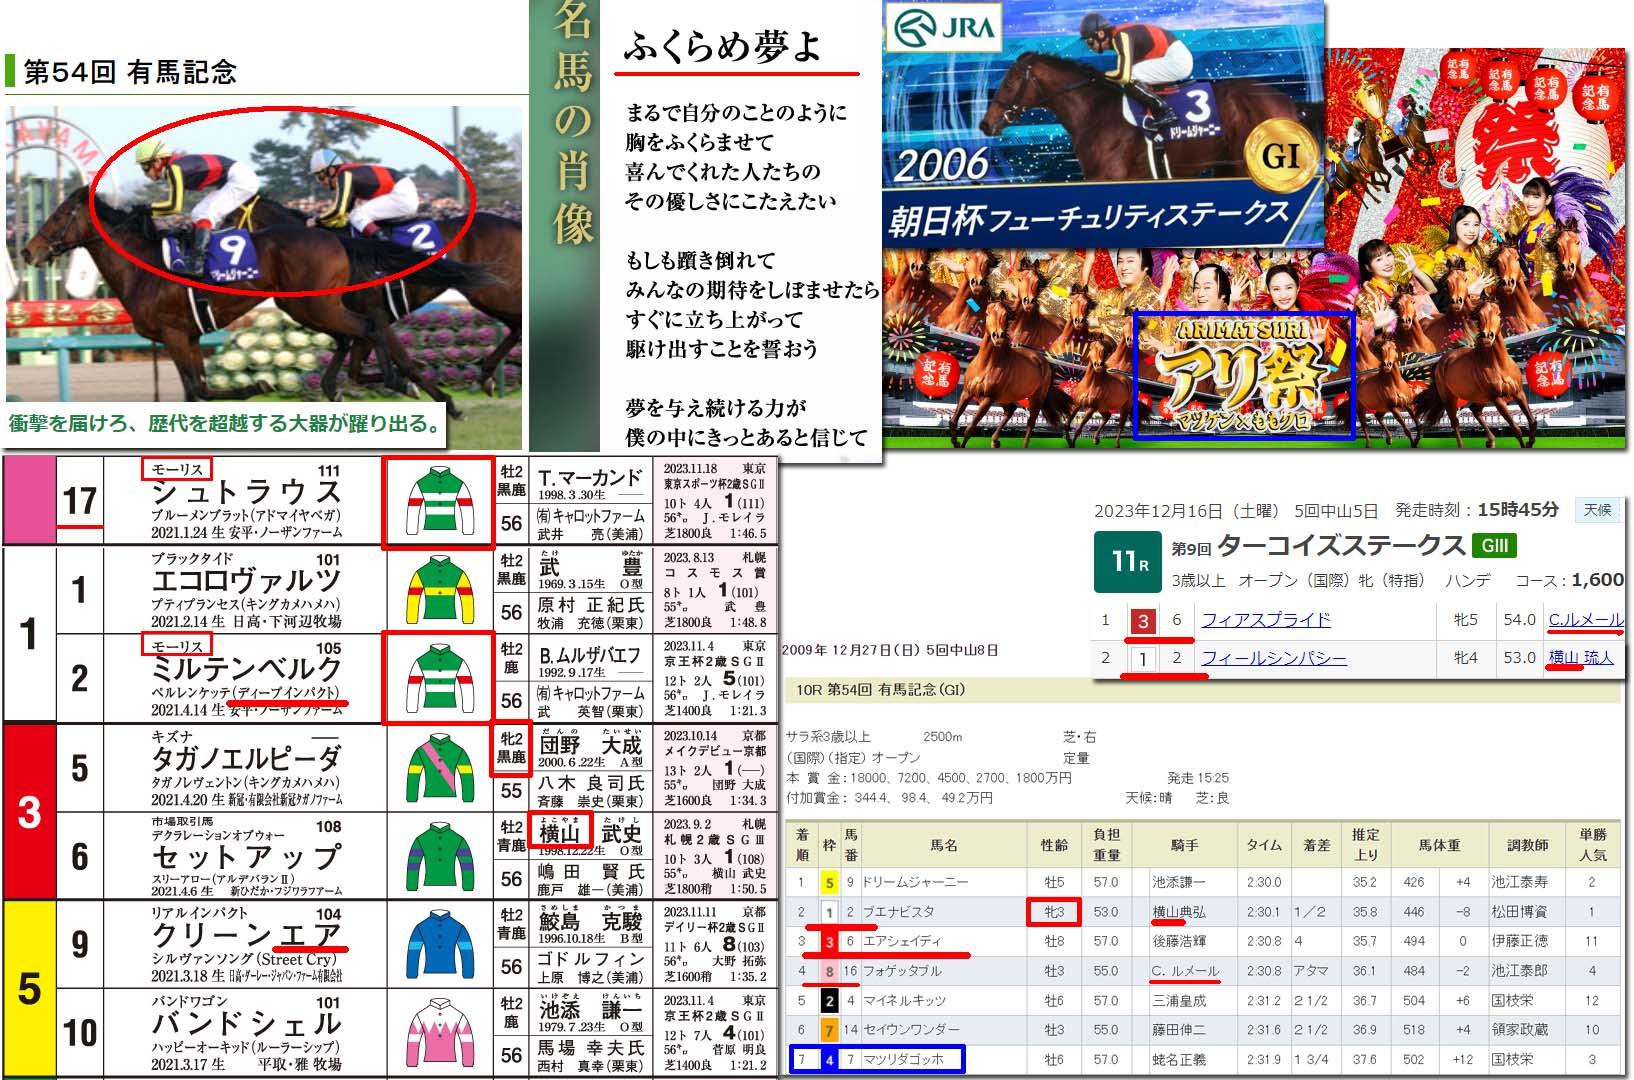Click the green GIII grade badge
The image size is (1634, 1080).
coord(1494,546)
